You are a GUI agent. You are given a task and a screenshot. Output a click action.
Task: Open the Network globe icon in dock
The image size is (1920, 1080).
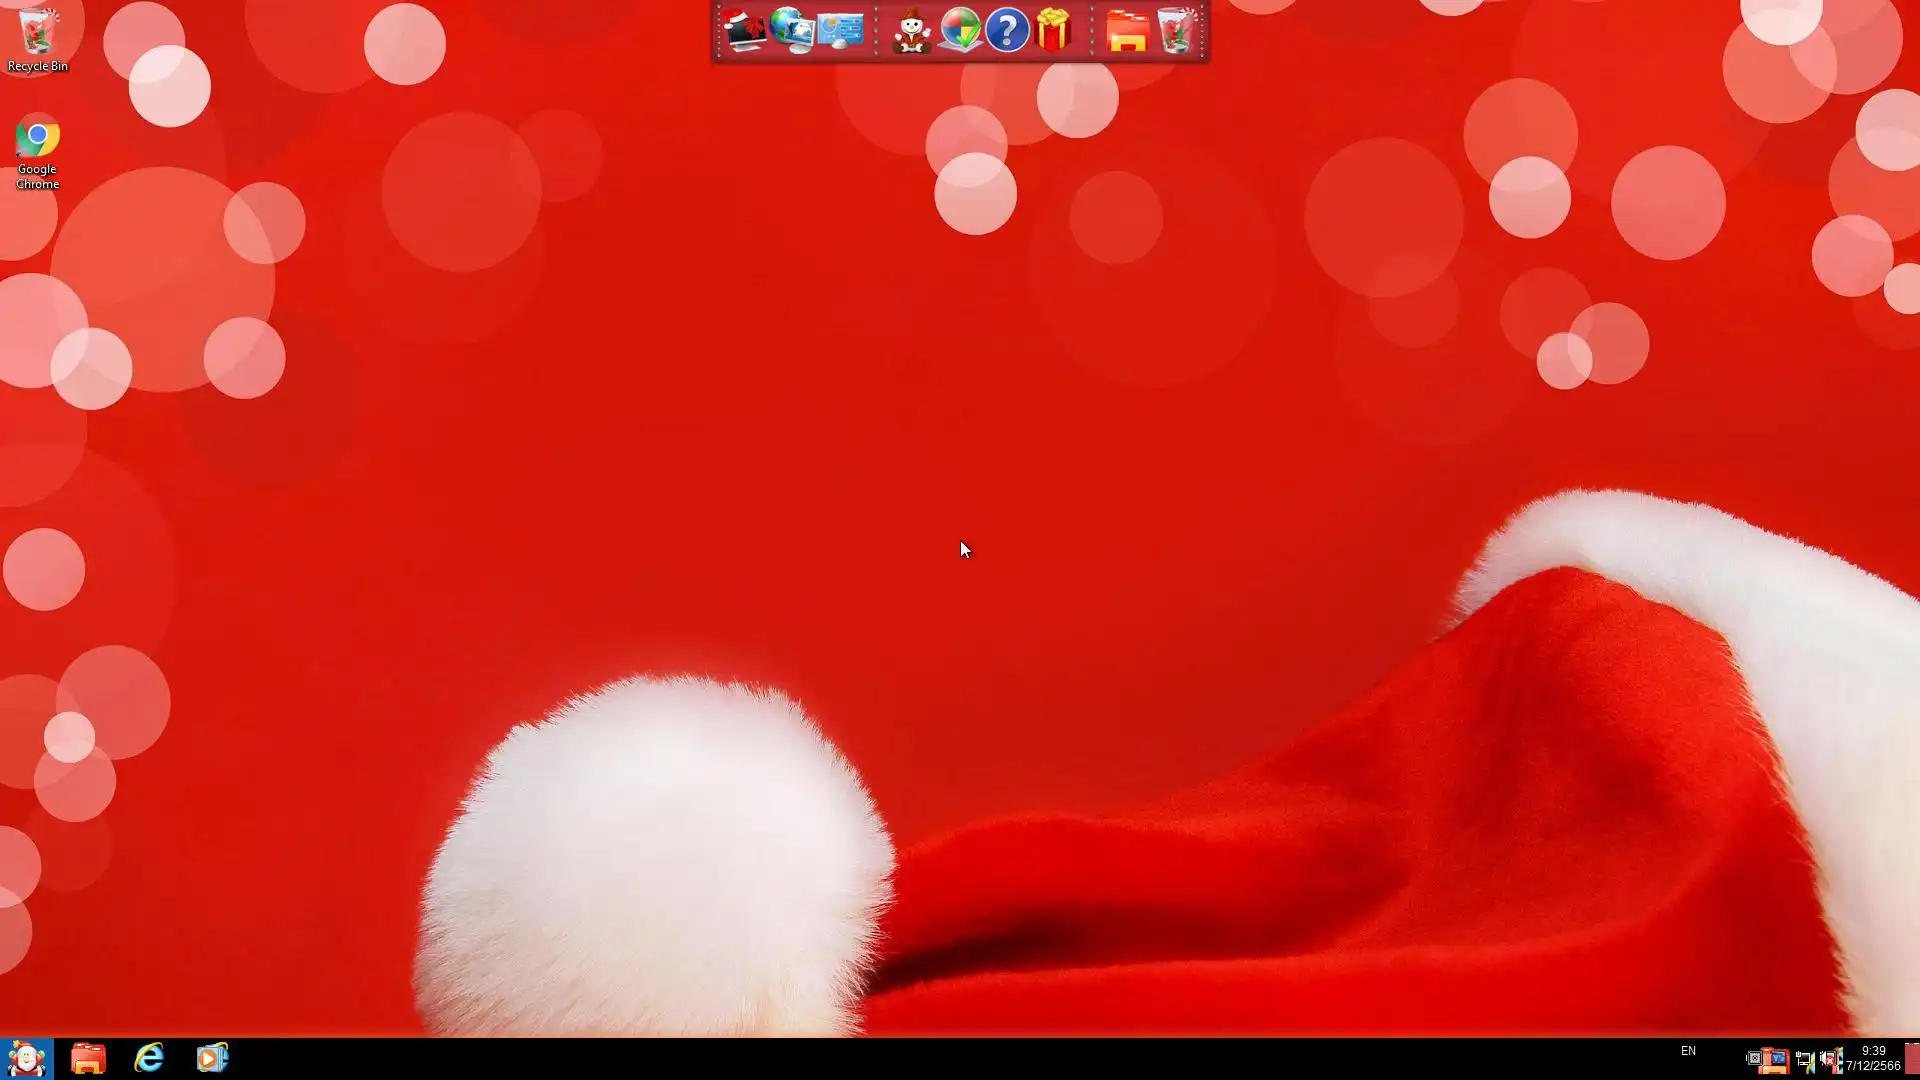[x=792, y=31]
